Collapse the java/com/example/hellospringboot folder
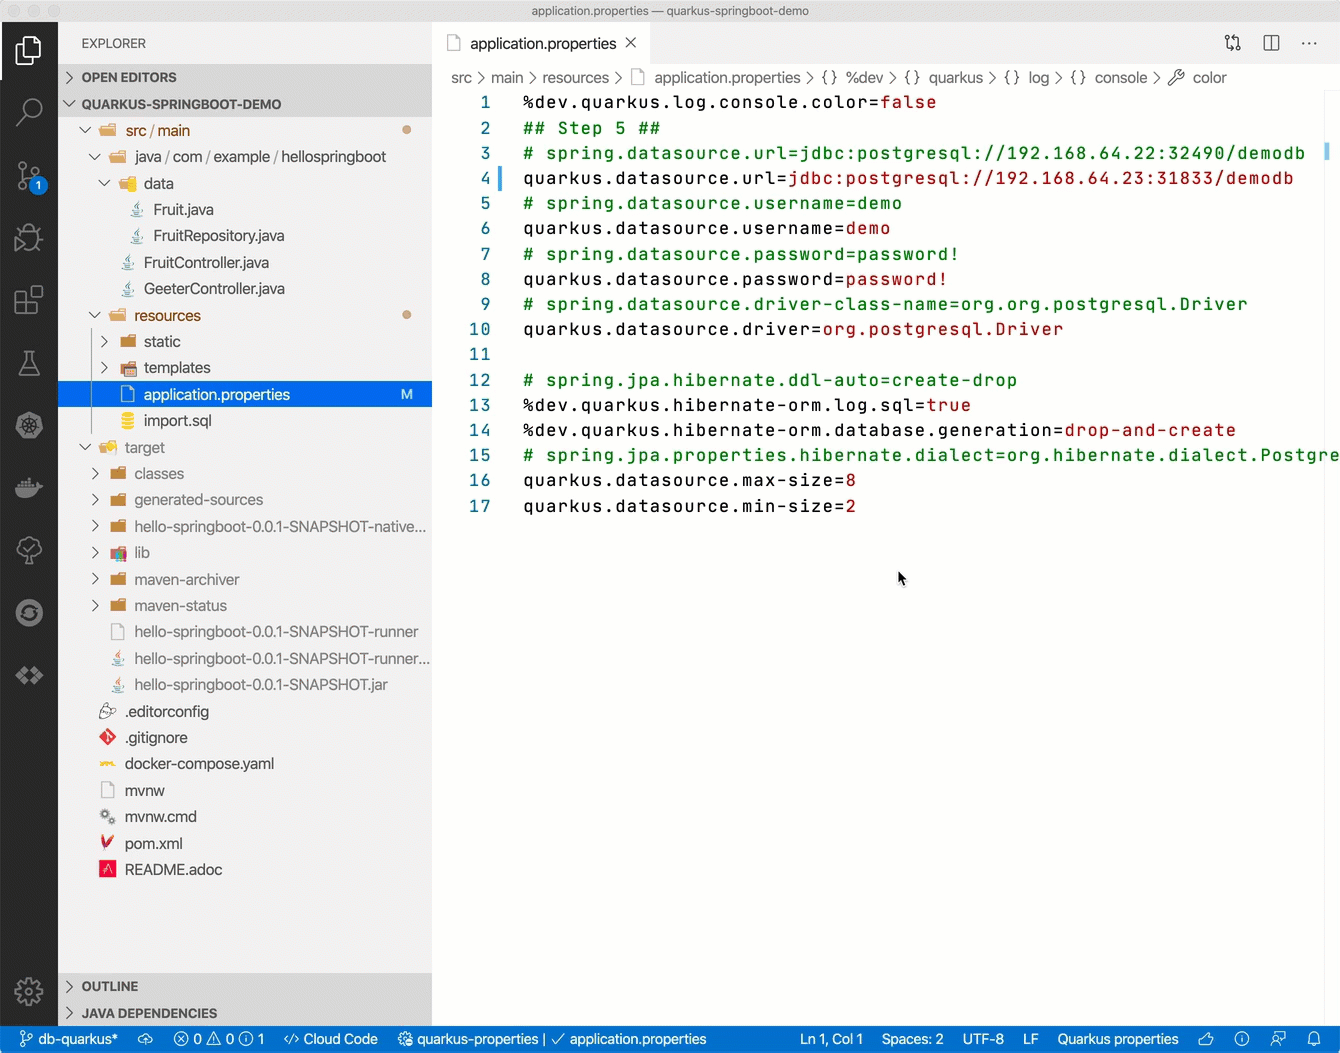1340x1053 pixels. tap(245, 157)
